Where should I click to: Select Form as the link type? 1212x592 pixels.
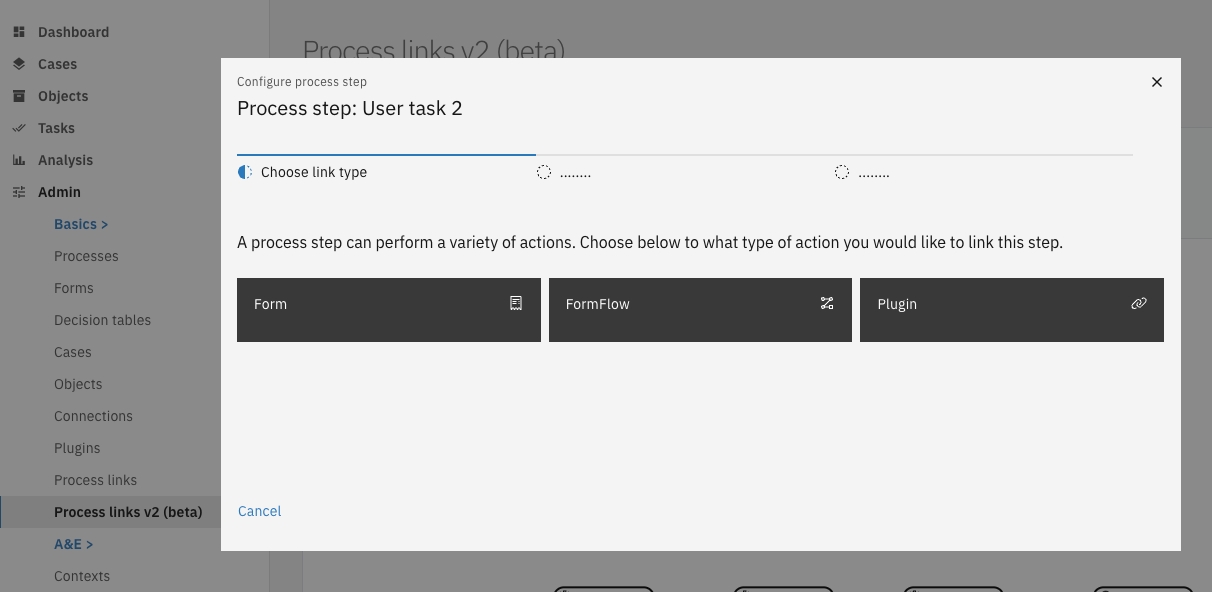click(388, 310)
